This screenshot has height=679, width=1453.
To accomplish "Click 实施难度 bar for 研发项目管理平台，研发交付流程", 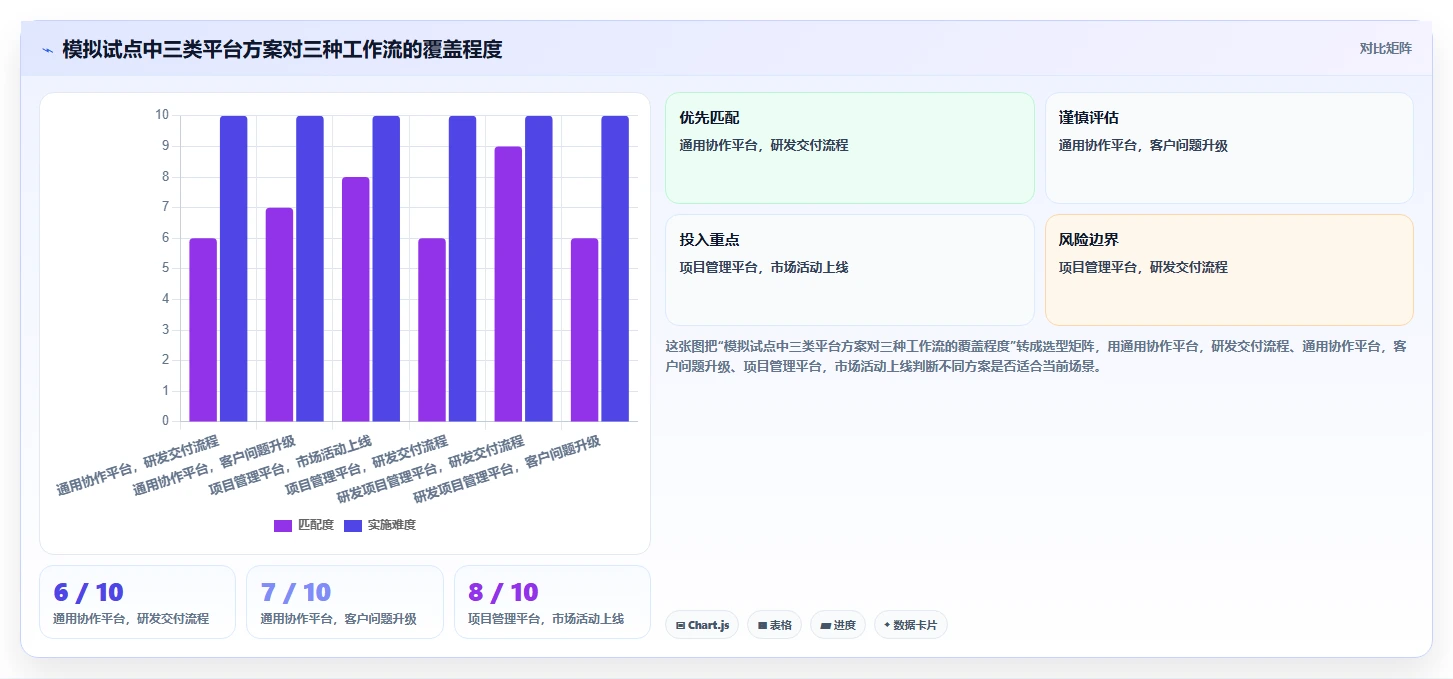I will tap(539, 268).
